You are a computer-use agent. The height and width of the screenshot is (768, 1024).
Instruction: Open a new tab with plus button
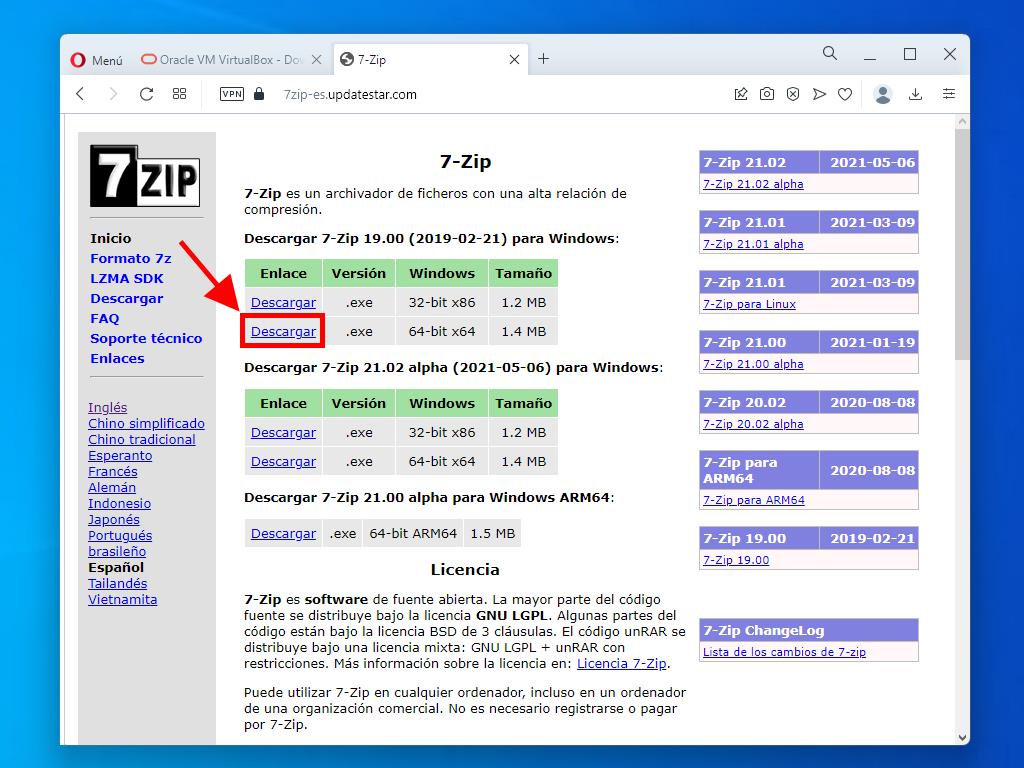tap(543, 59)
